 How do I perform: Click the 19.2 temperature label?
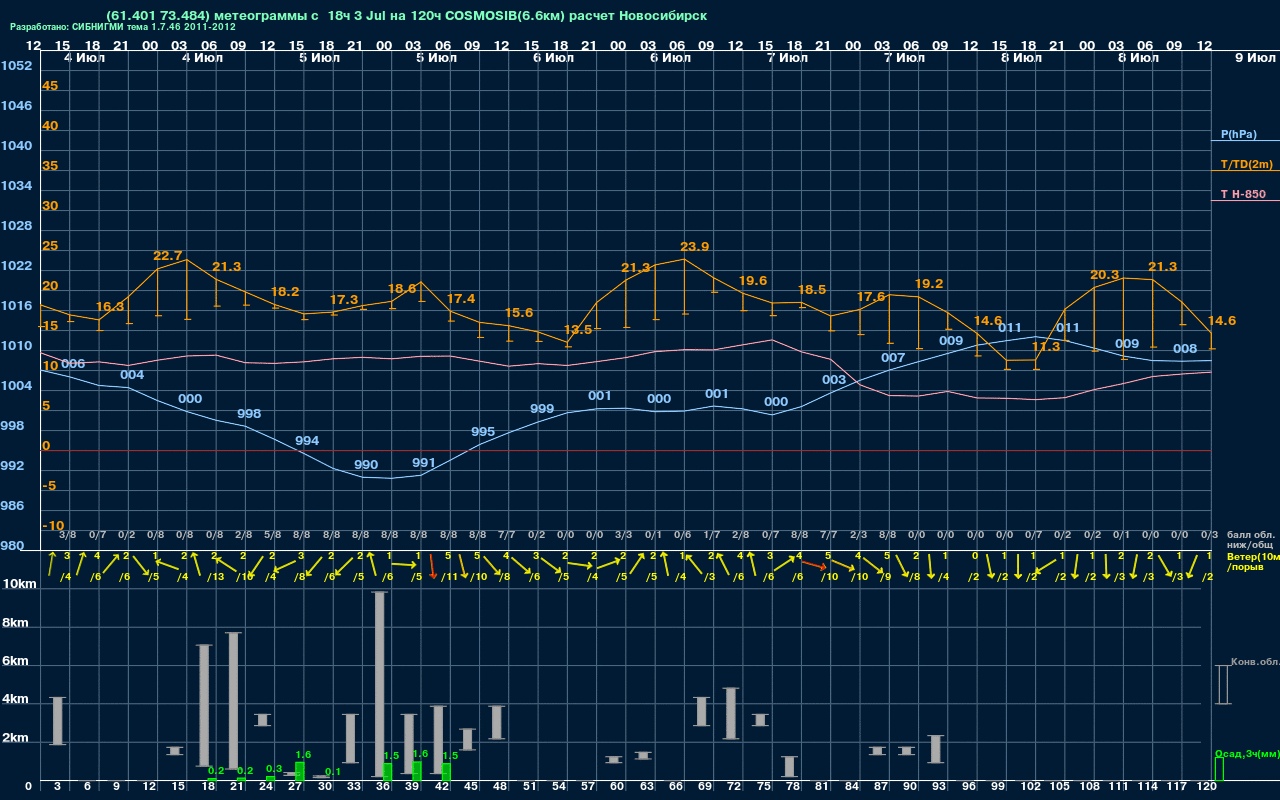929,284
